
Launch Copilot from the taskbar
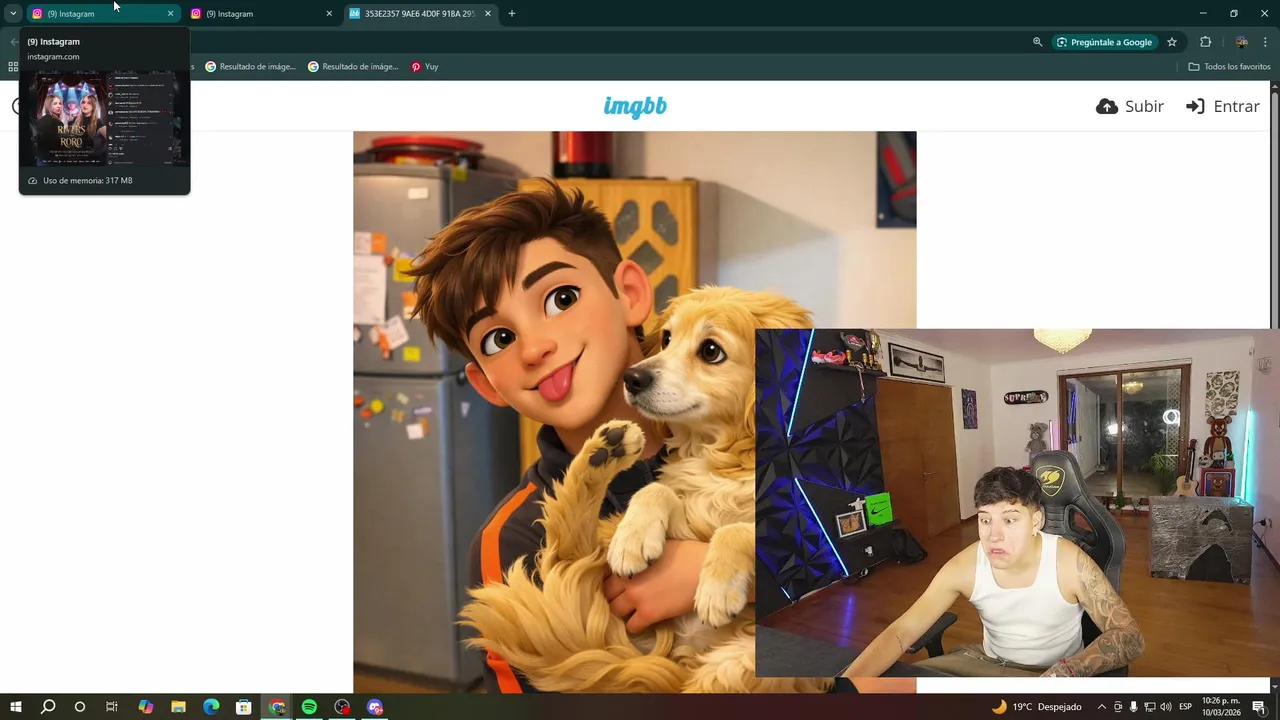click(146, 707)
